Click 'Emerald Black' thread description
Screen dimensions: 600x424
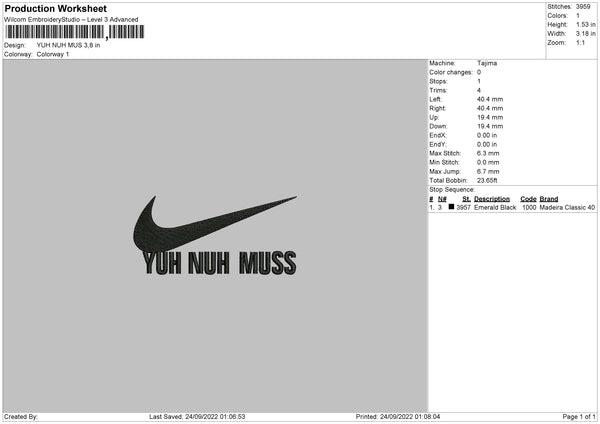pos(495,207)
